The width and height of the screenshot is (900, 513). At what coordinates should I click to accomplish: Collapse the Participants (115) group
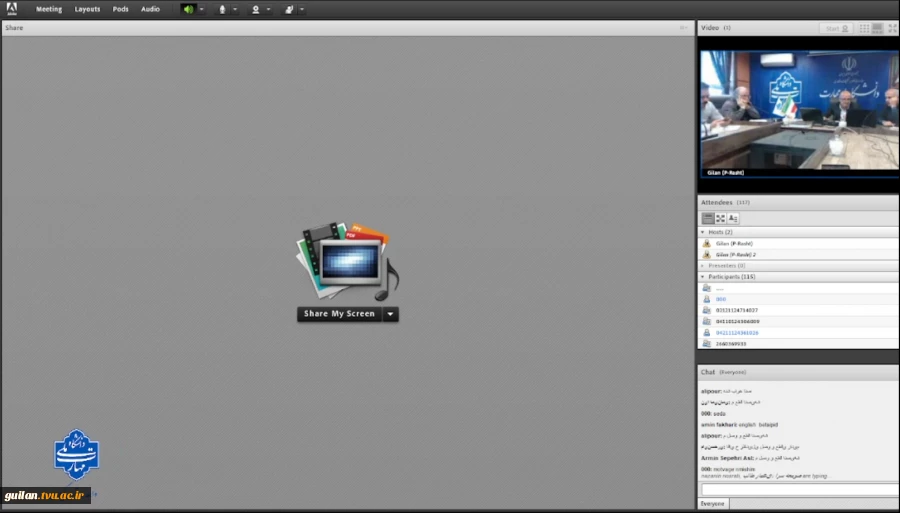coord(703,277)
